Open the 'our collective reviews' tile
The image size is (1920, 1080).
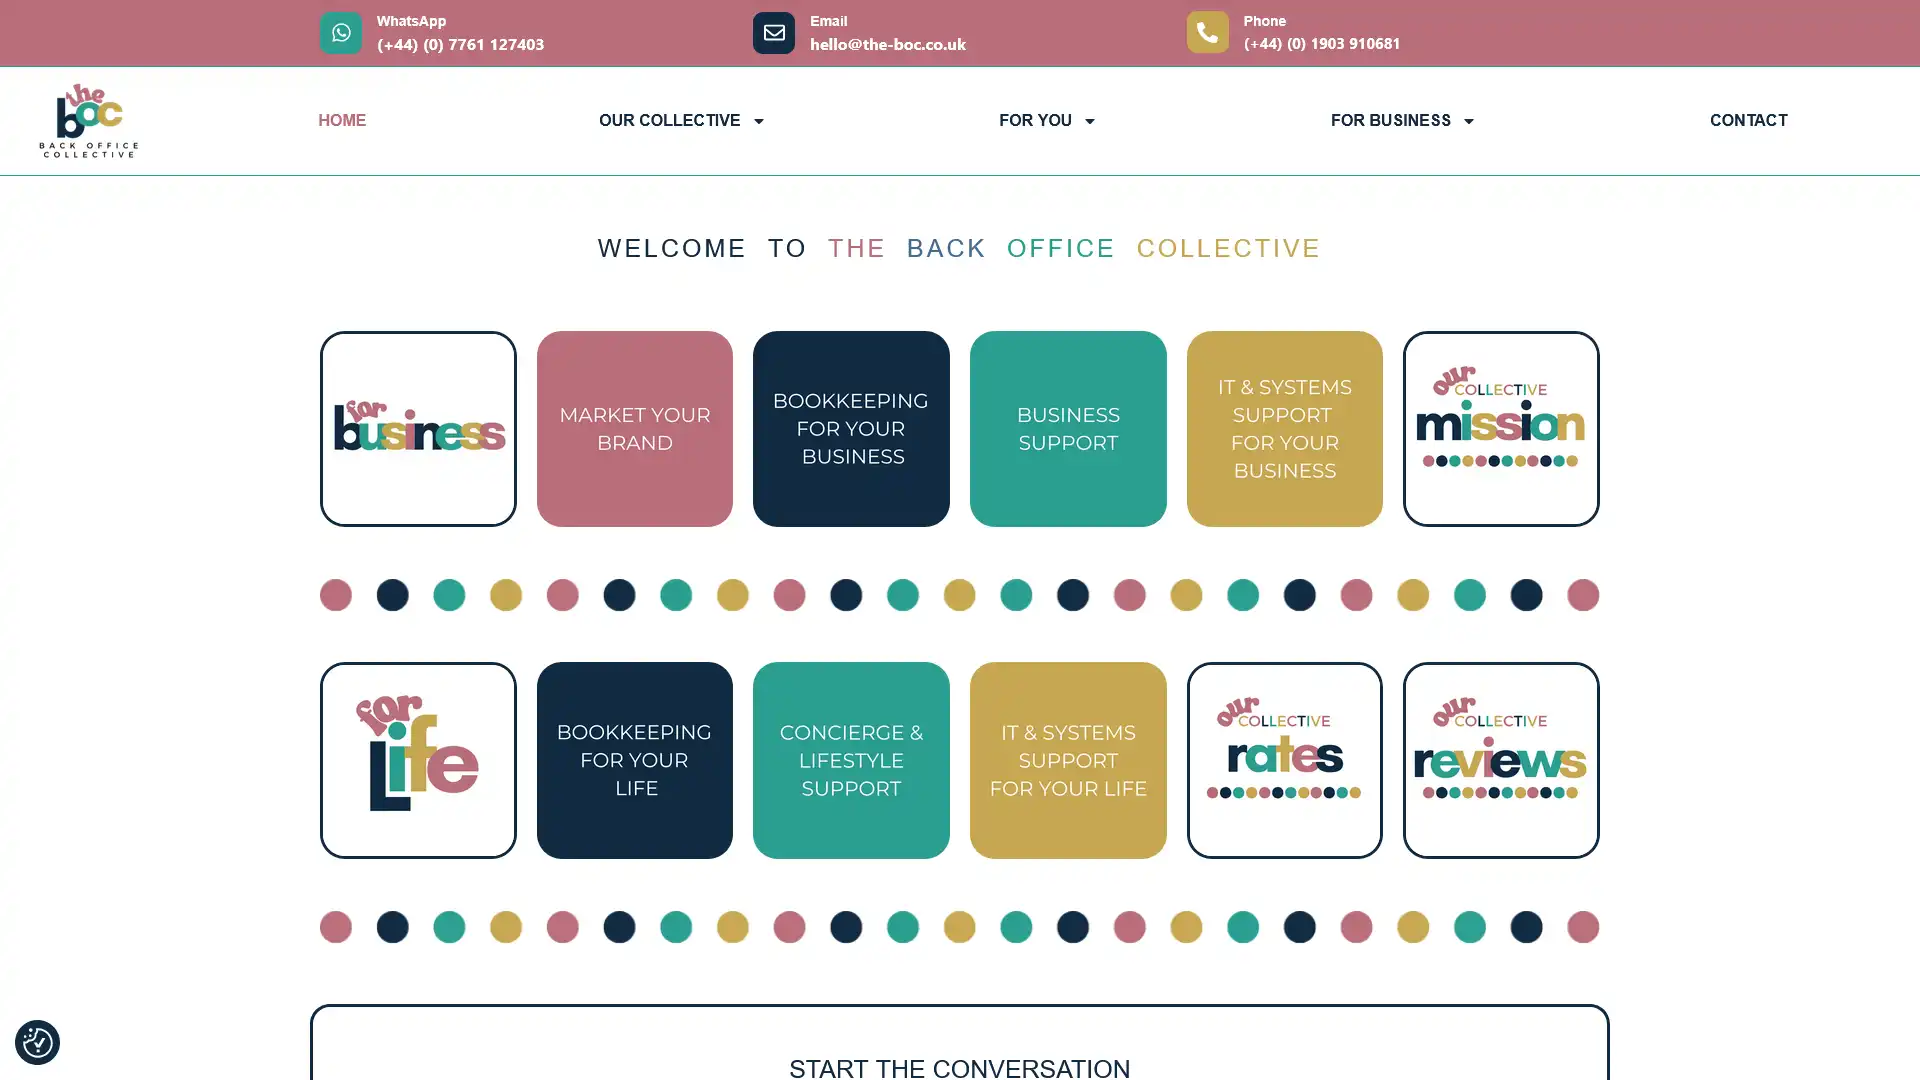1500,759
